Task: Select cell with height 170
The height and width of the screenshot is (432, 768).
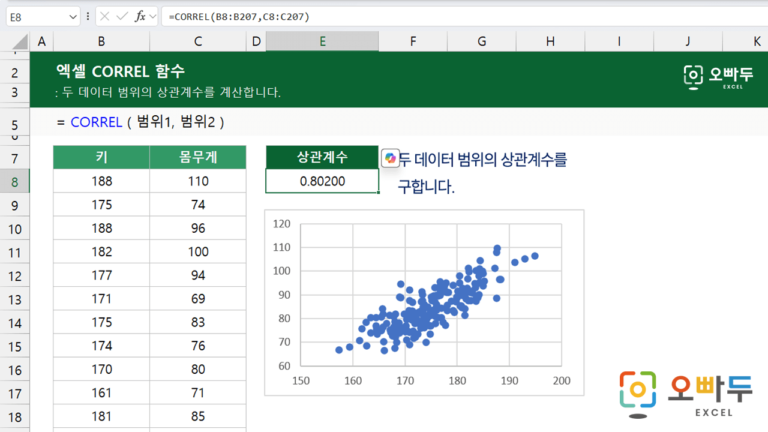Action: 101,369
